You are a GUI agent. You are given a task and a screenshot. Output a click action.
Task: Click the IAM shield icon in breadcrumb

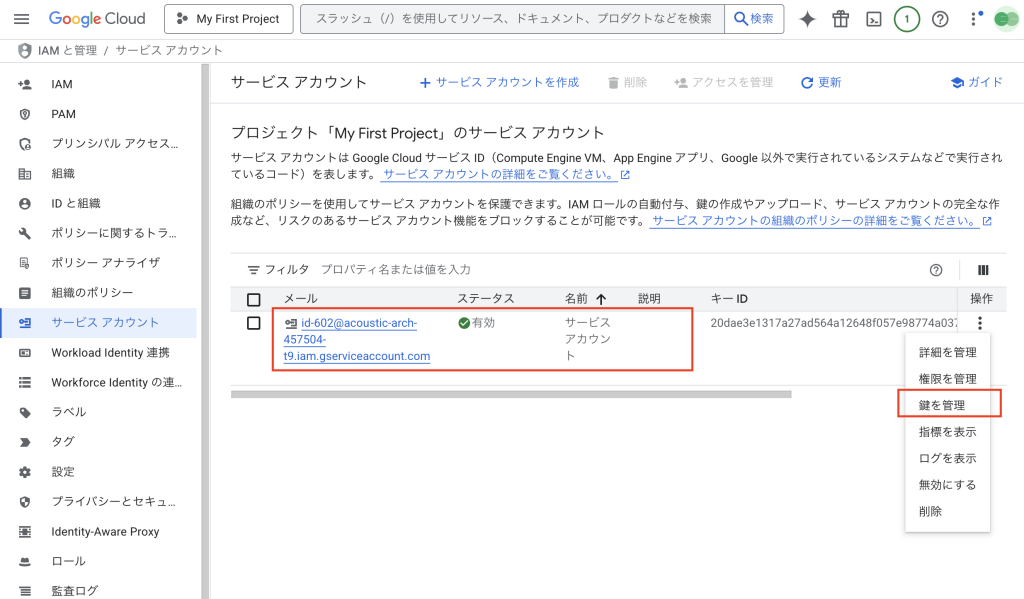tap(24, 50)
